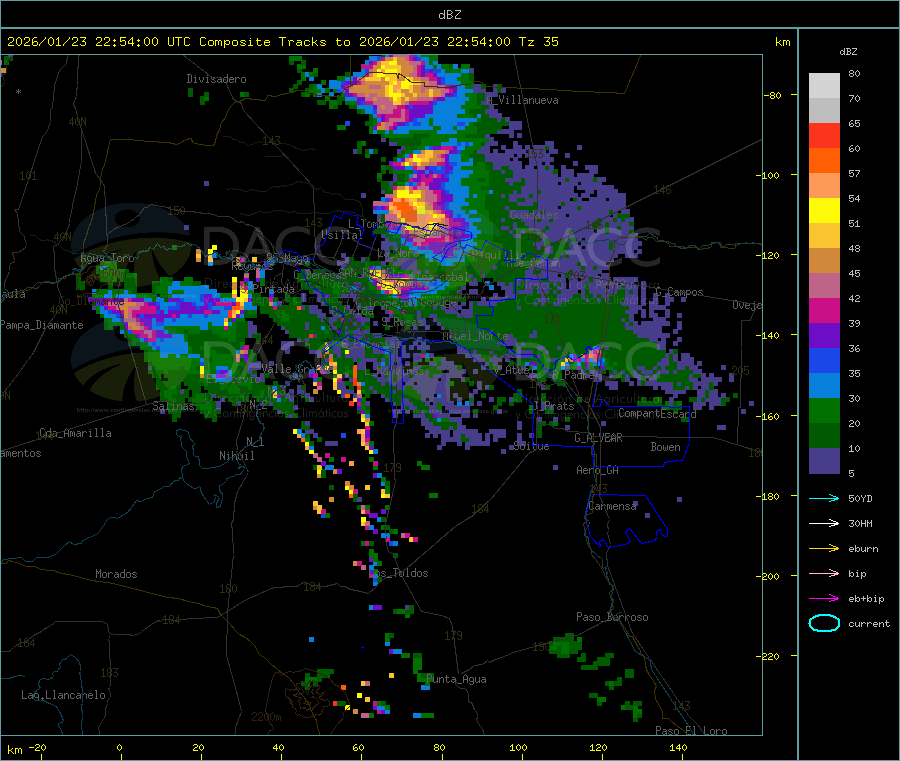The height and width of the screenshot is (761, 900).
Task: Click the 'Paso_El_Loro' map label
Action: [x=691, y=731]
